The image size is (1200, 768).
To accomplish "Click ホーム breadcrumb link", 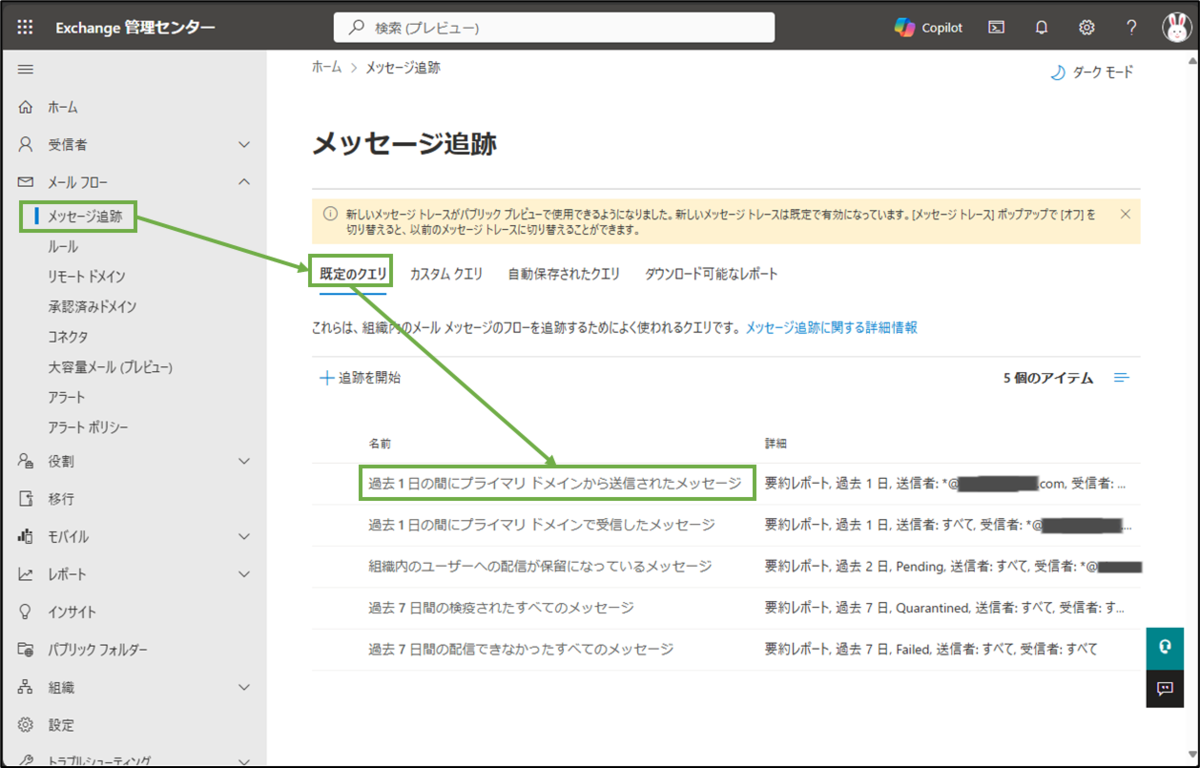I will [326, 68].
